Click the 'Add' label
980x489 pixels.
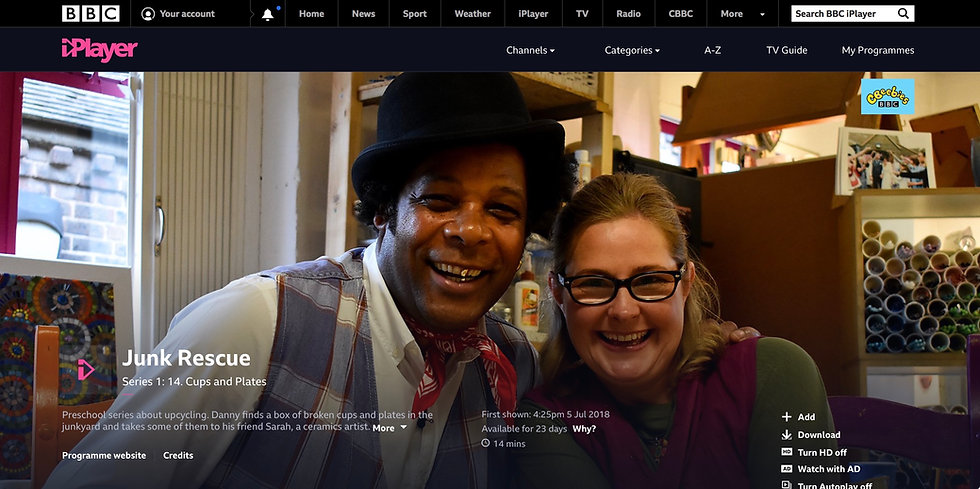tap(806, 416)
